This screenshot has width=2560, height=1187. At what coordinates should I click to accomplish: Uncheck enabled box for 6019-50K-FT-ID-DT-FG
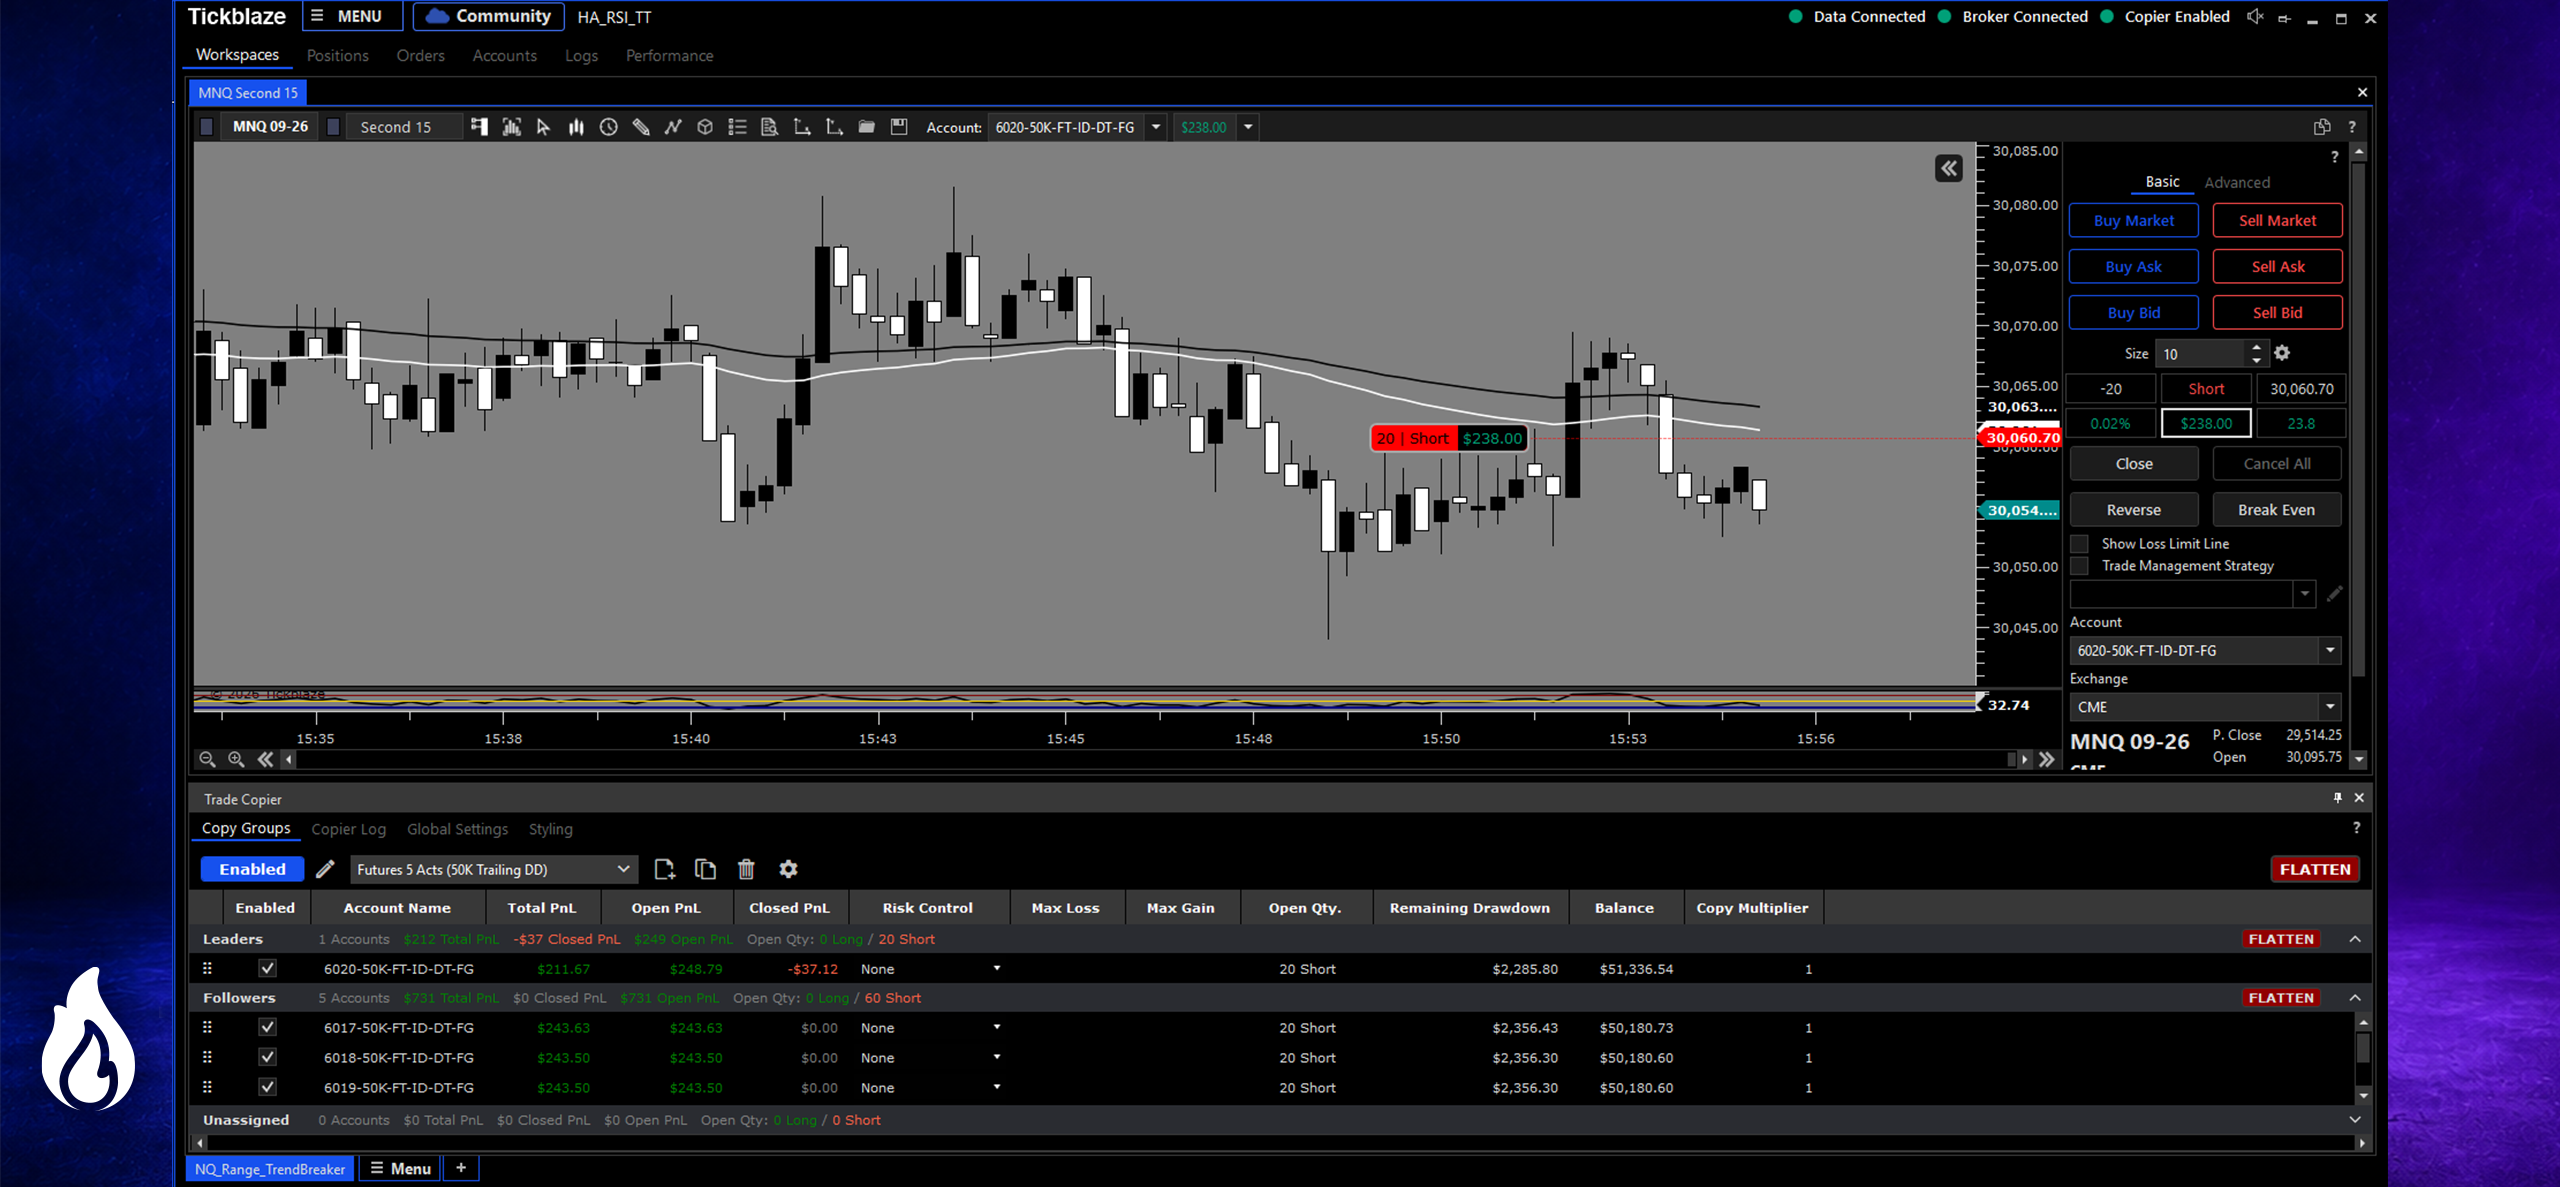tap(267, 1087)
